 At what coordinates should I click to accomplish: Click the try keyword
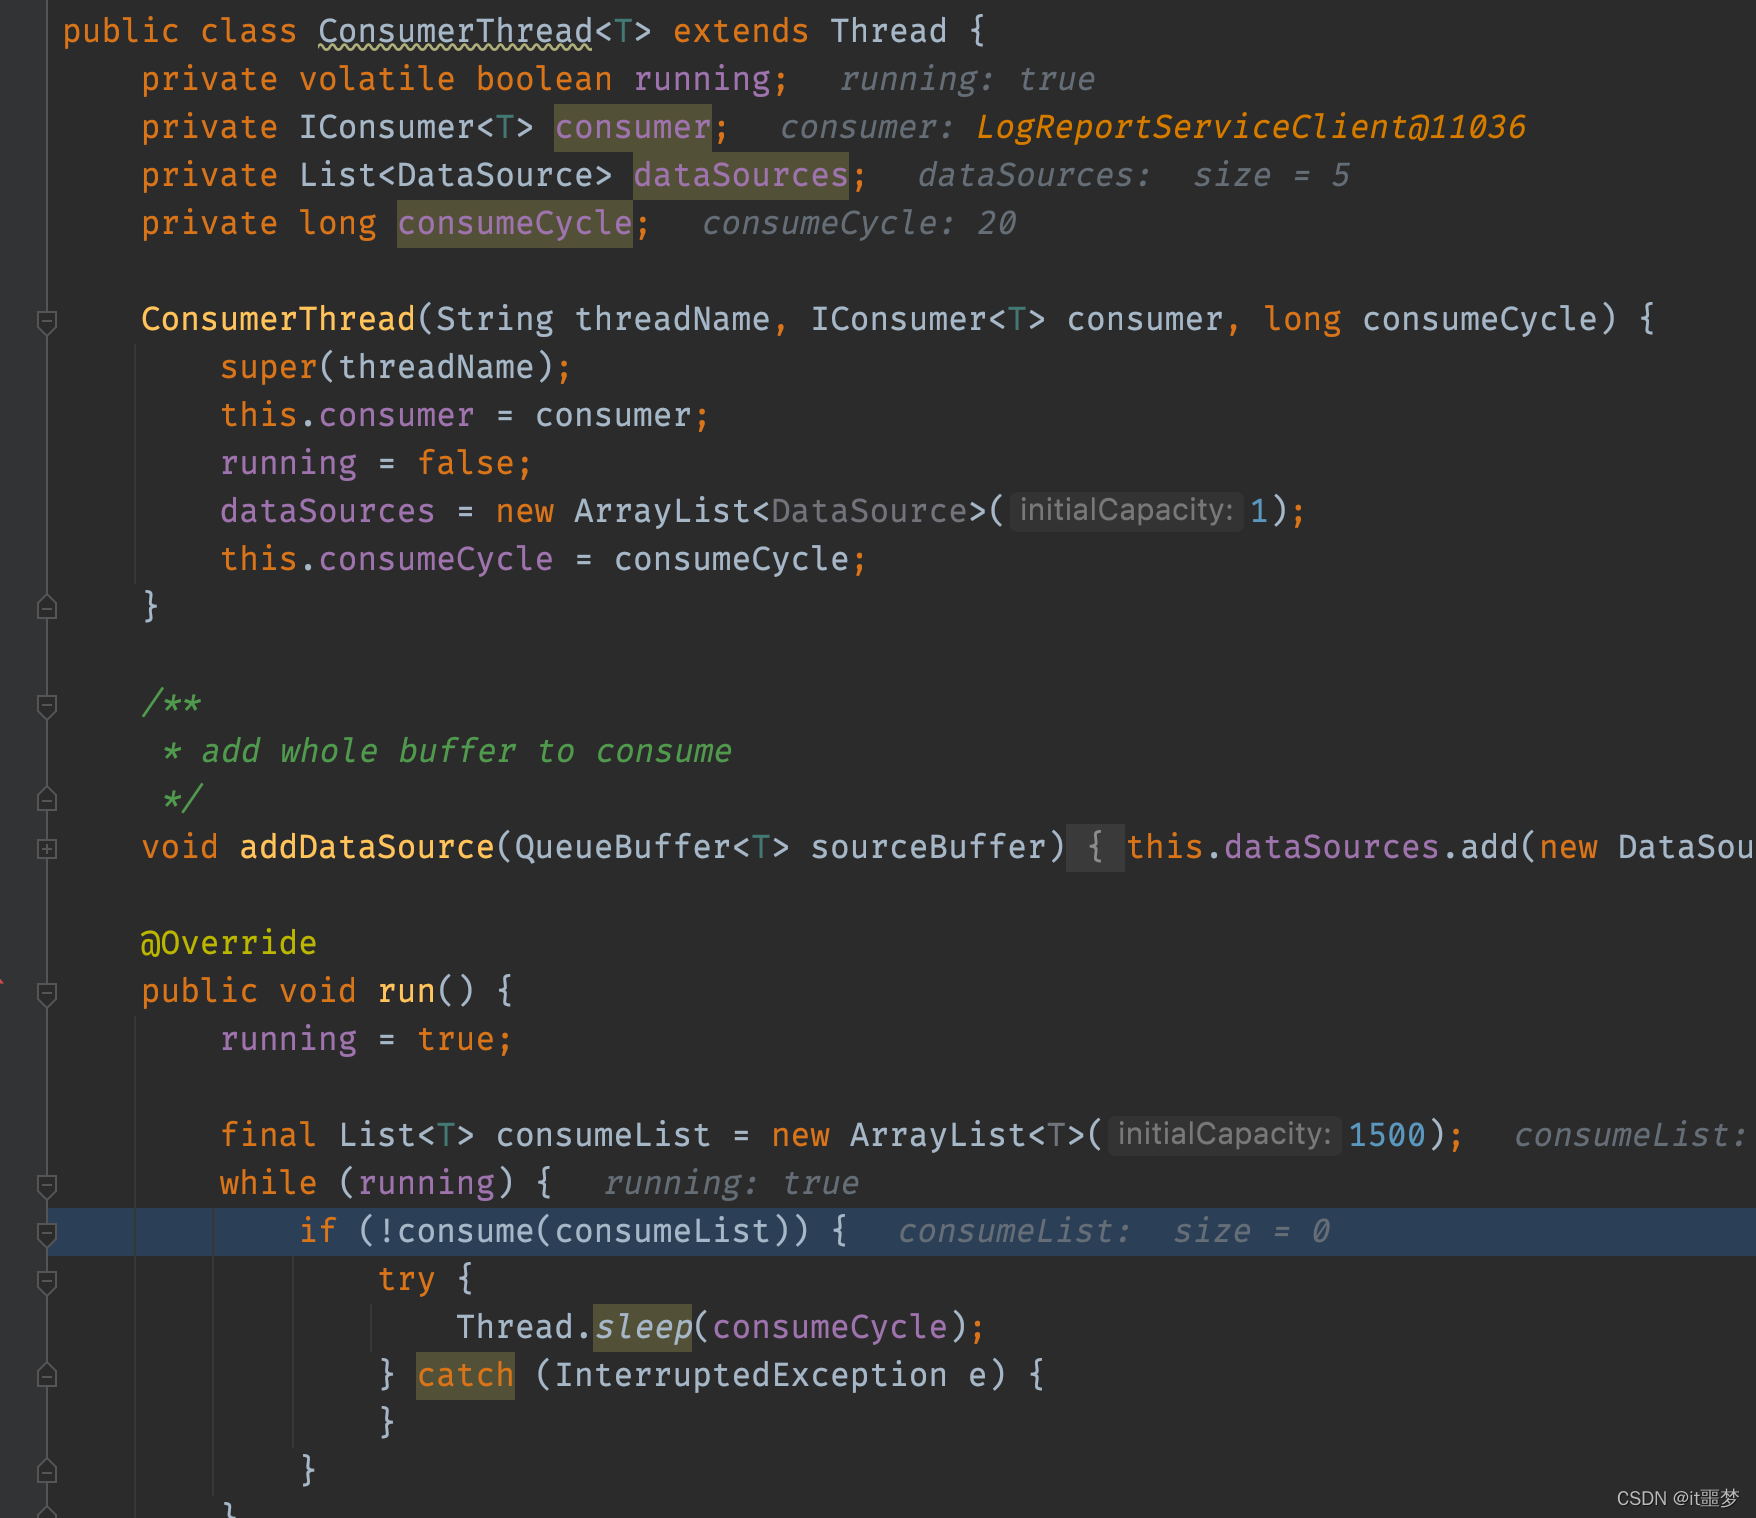tap(406, 1279)
